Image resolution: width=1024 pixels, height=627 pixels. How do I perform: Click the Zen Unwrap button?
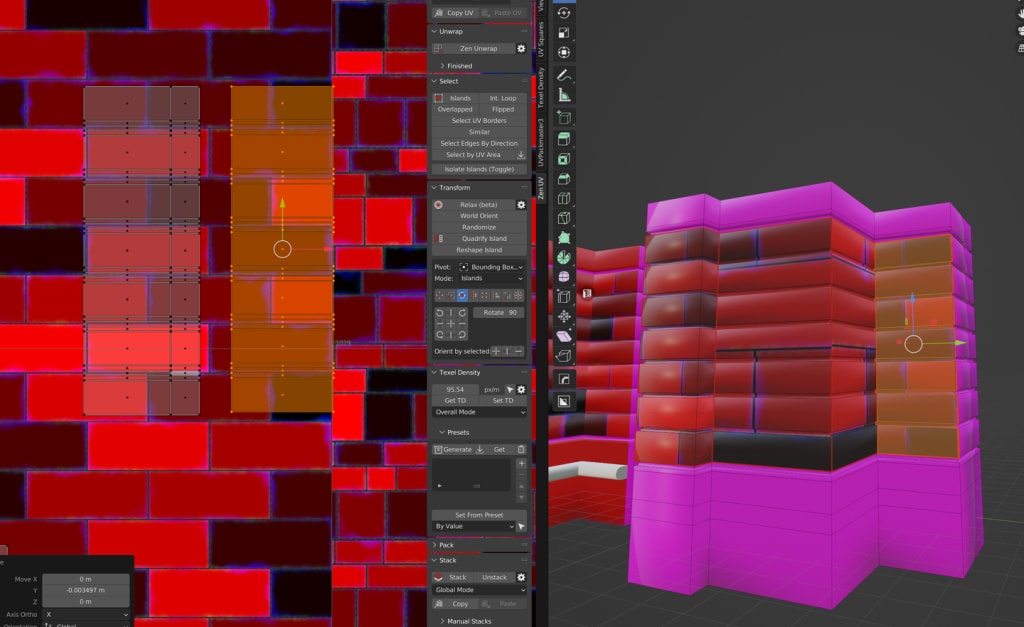473,48
